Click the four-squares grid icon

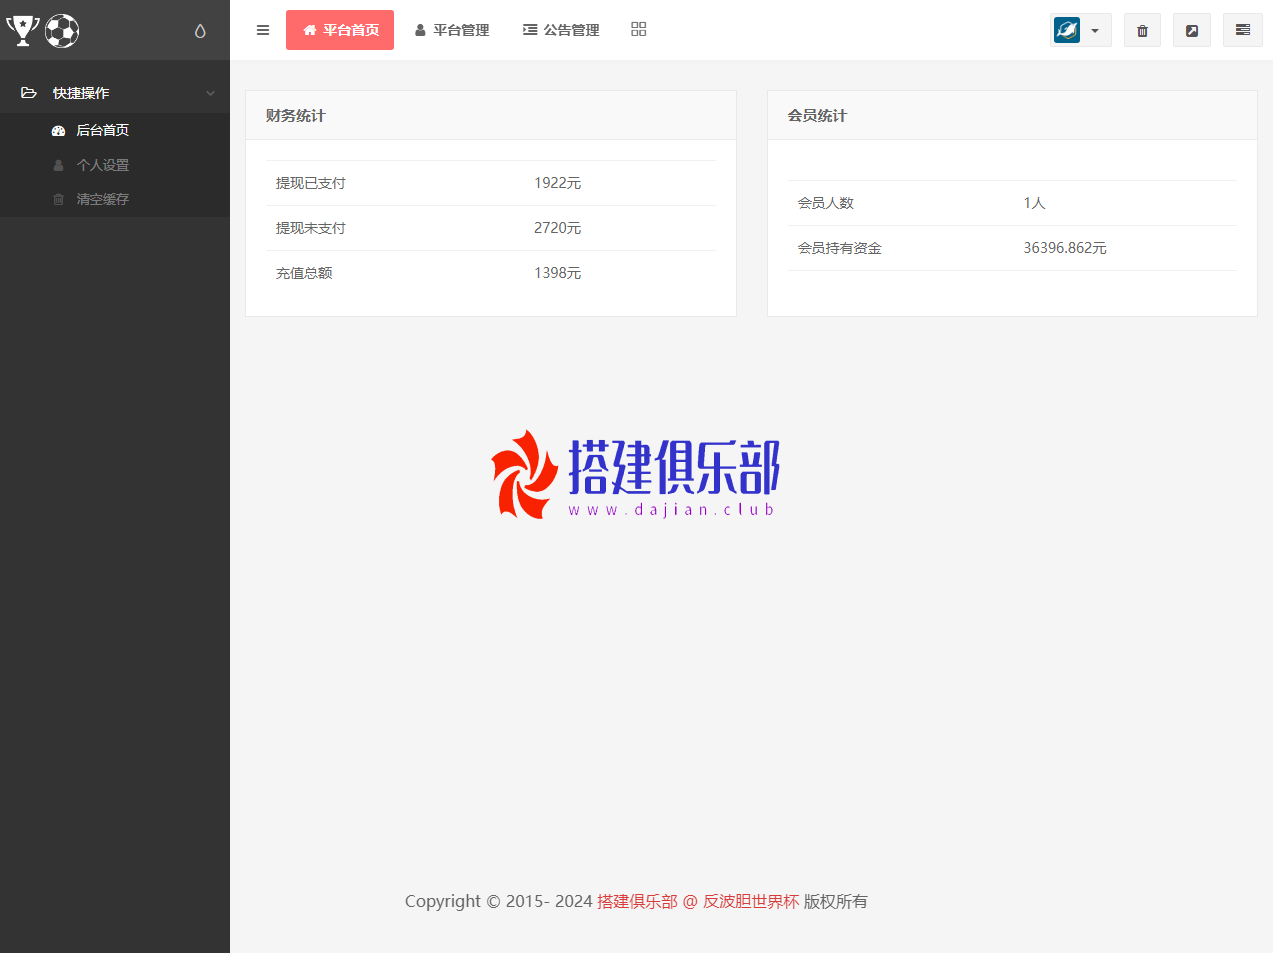click(639, 29)
